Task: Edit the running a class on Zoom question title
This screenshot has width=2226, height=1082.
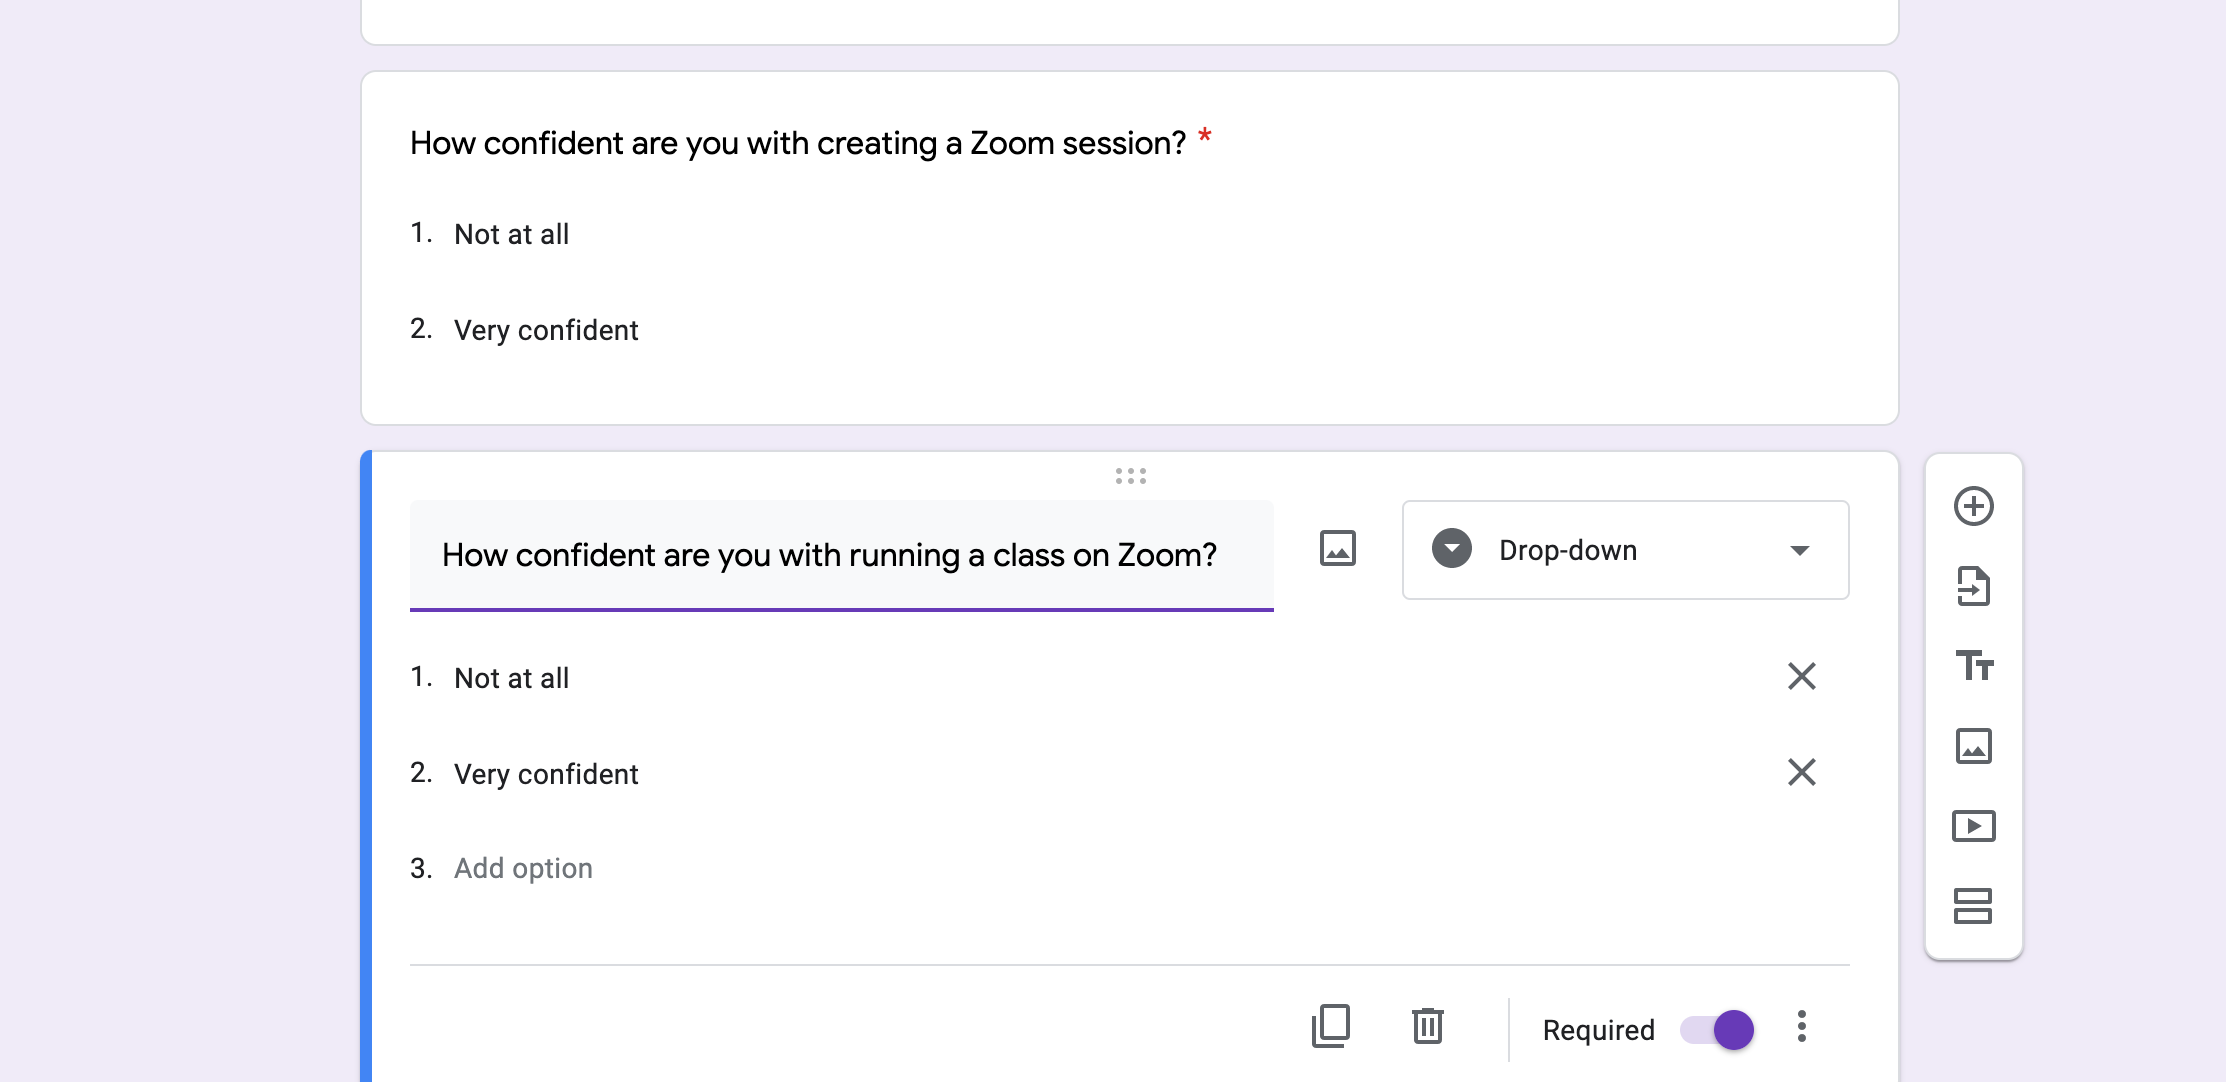Action: (x=841, y=555)
